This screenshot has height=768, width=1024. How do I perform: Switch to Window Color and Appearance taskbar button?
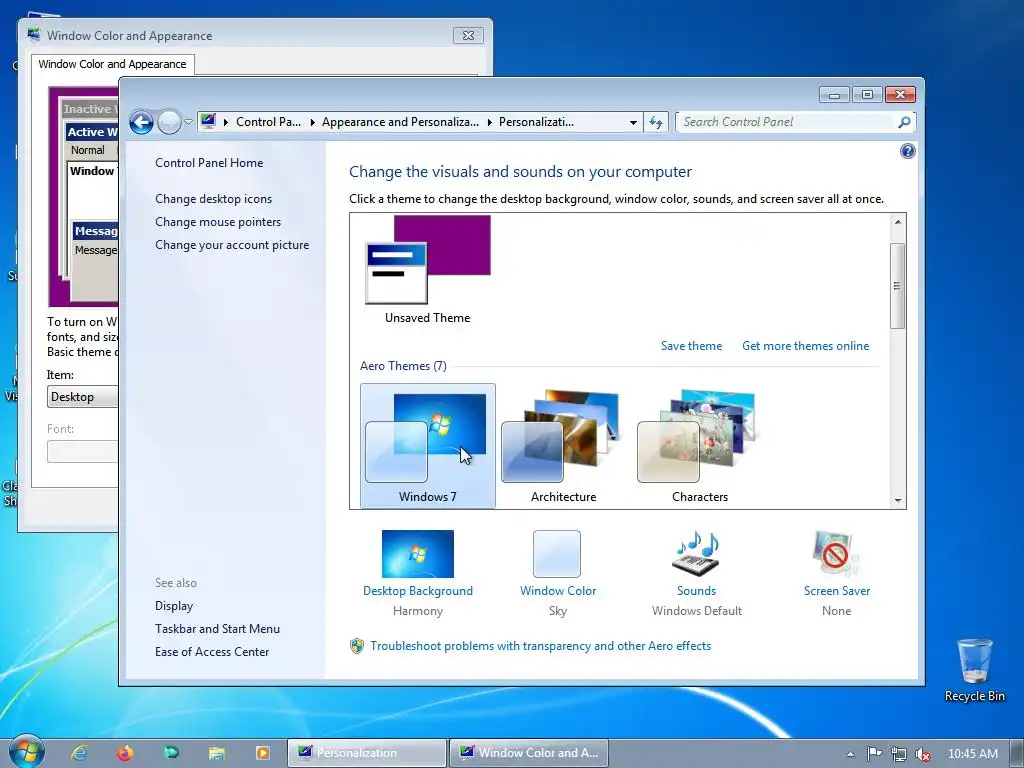pos(528,753)
